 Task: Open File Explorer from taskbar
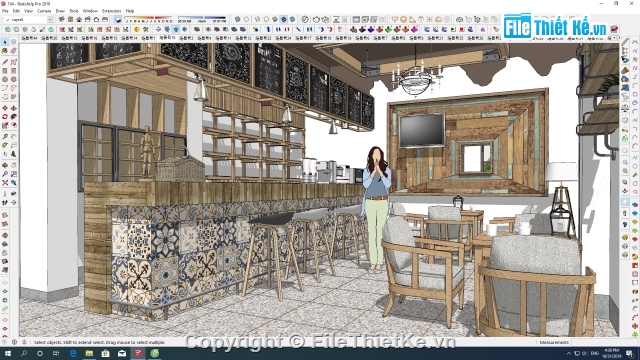89,353
